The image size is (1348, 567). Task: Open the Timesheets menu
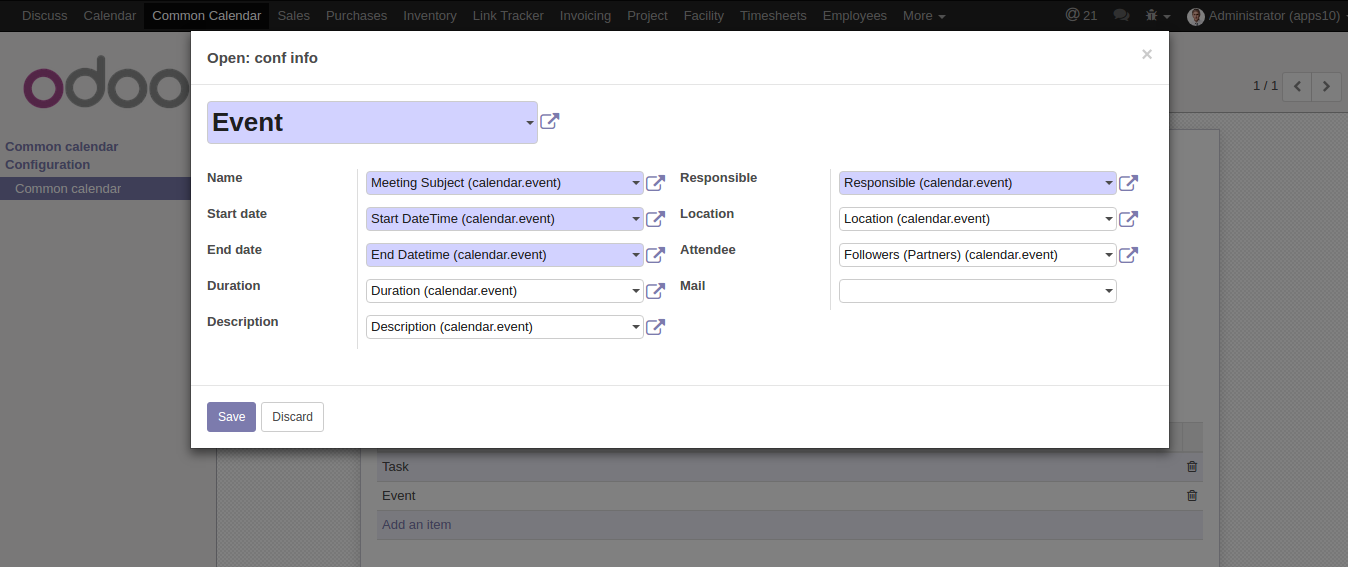coord(773,15)
